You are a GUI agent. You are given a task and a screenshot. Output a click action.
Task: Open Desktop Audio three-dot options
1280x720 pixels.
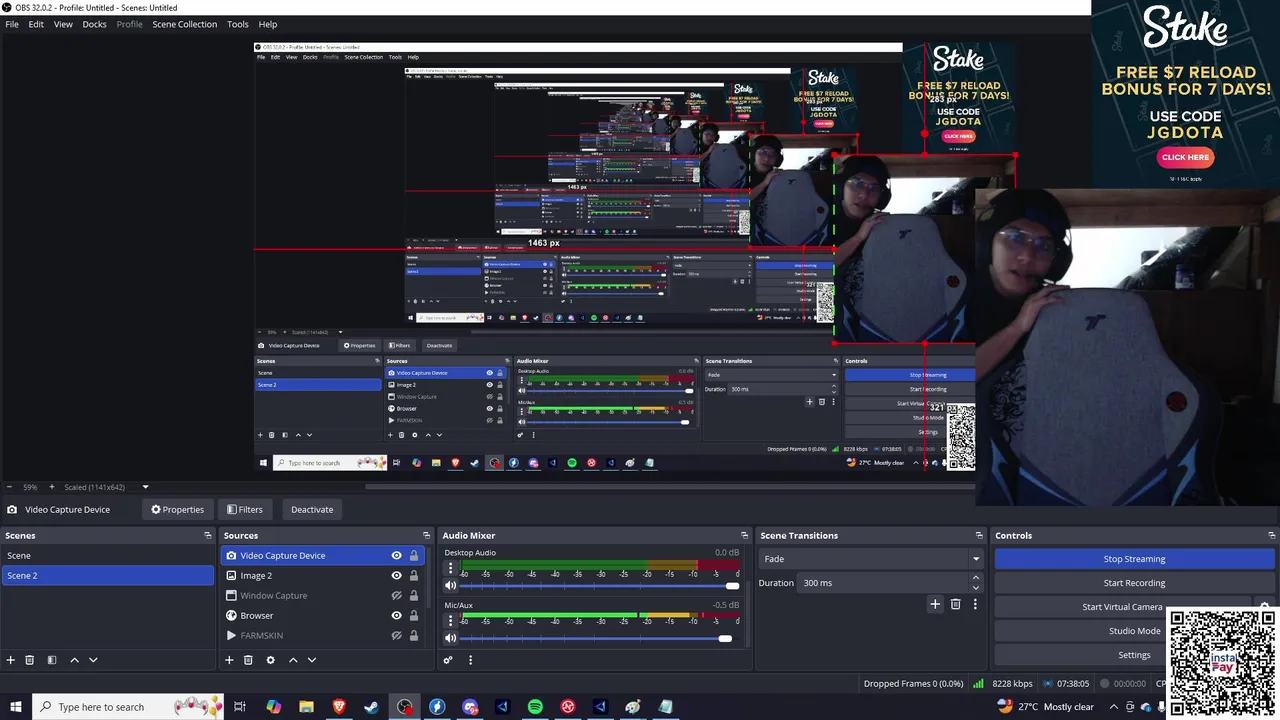[x=450, y=568]
